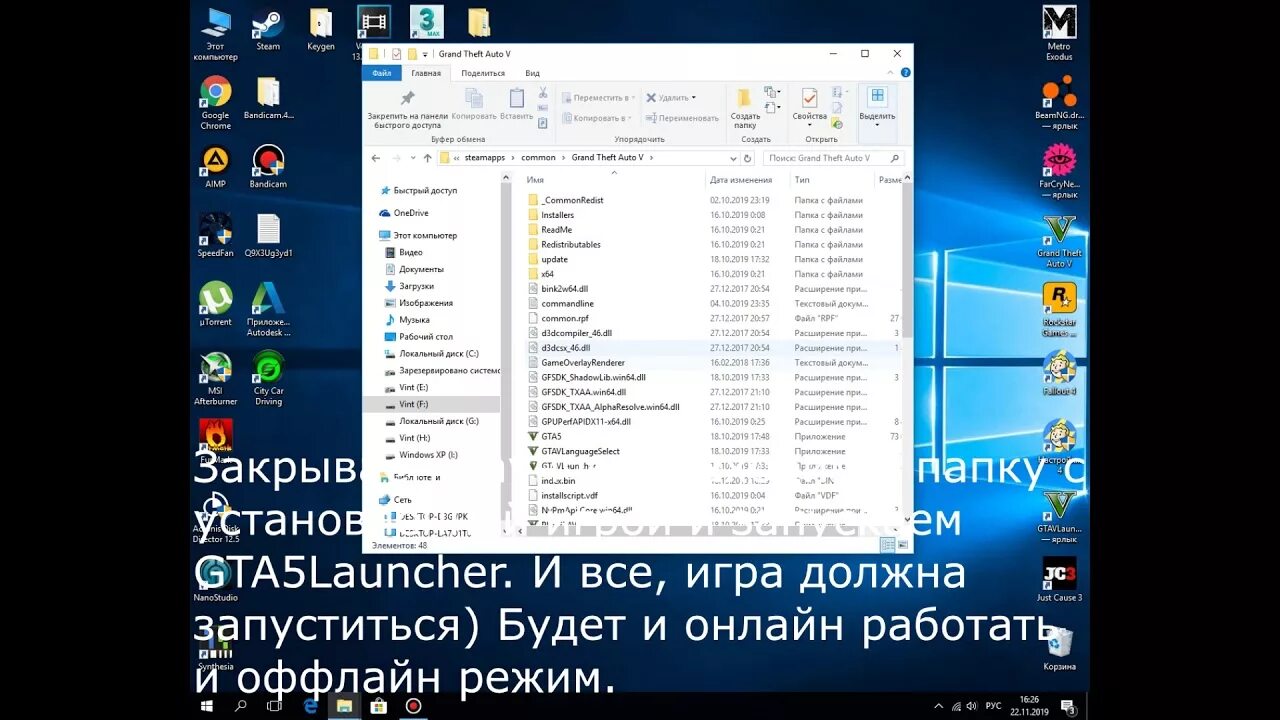Image resolution: width=1280 pixels, height=720 pixels.
Task: Open Grand Theft Auto V desktop shortcut
Action: pos(1059,242)
